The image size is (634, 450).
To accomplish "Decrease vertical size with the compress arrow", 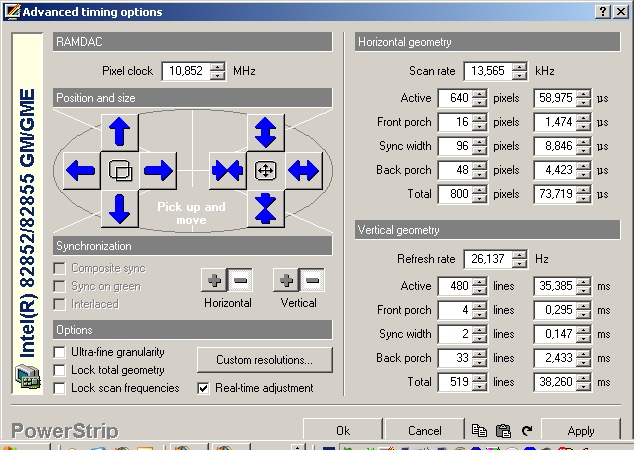I will pyautogui.click(x=266, y=209).
